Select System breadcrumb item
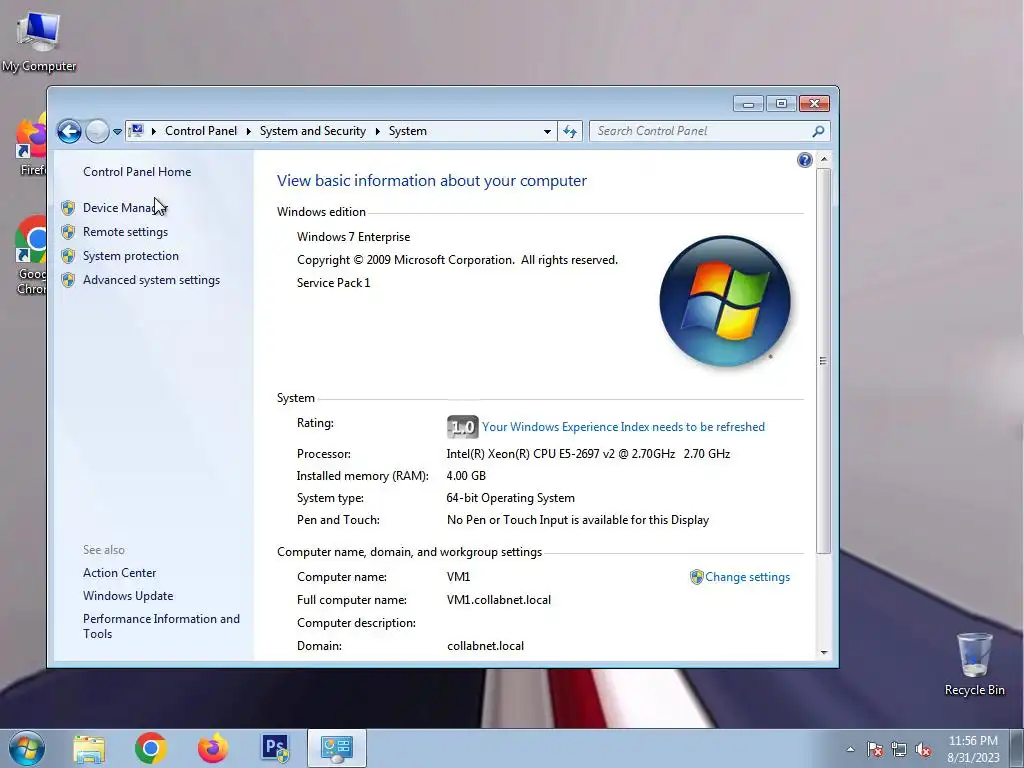This screenshot has height=768, width=1024. (408, 131)
